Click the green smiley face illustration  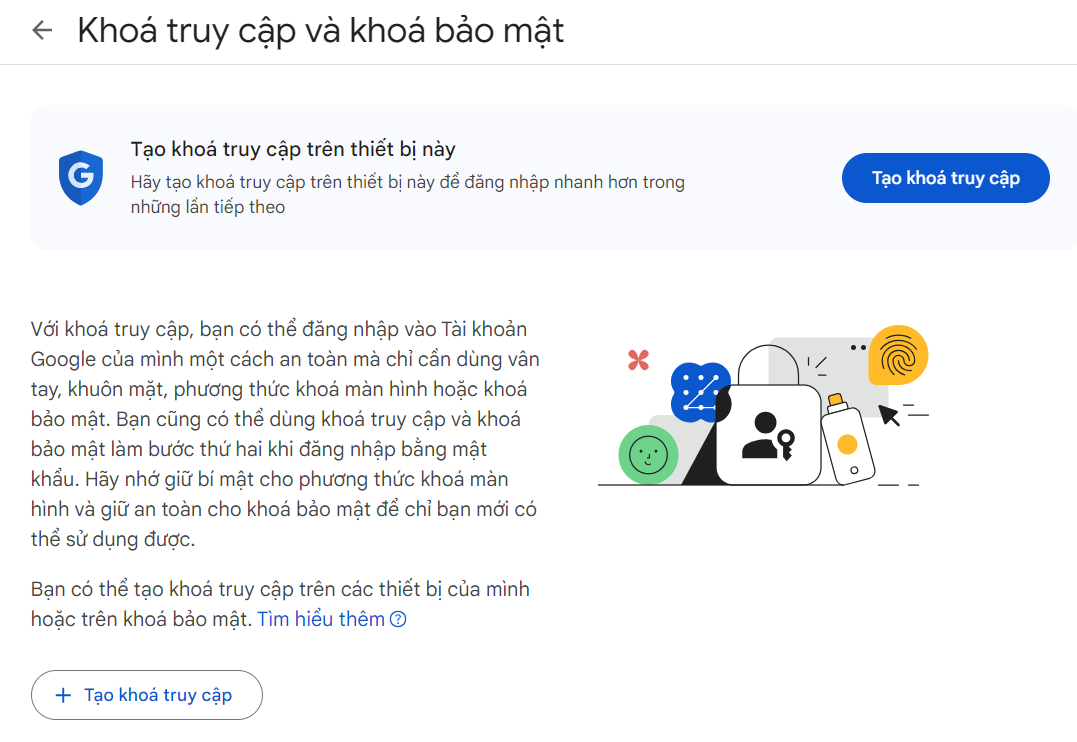coord(648,455)
